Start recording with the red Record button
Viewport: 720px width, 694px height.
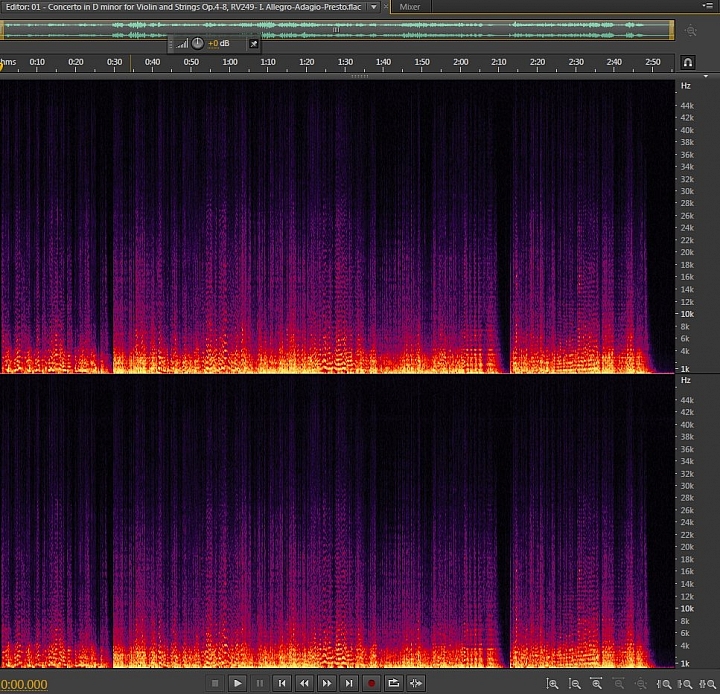pos(371,683)
